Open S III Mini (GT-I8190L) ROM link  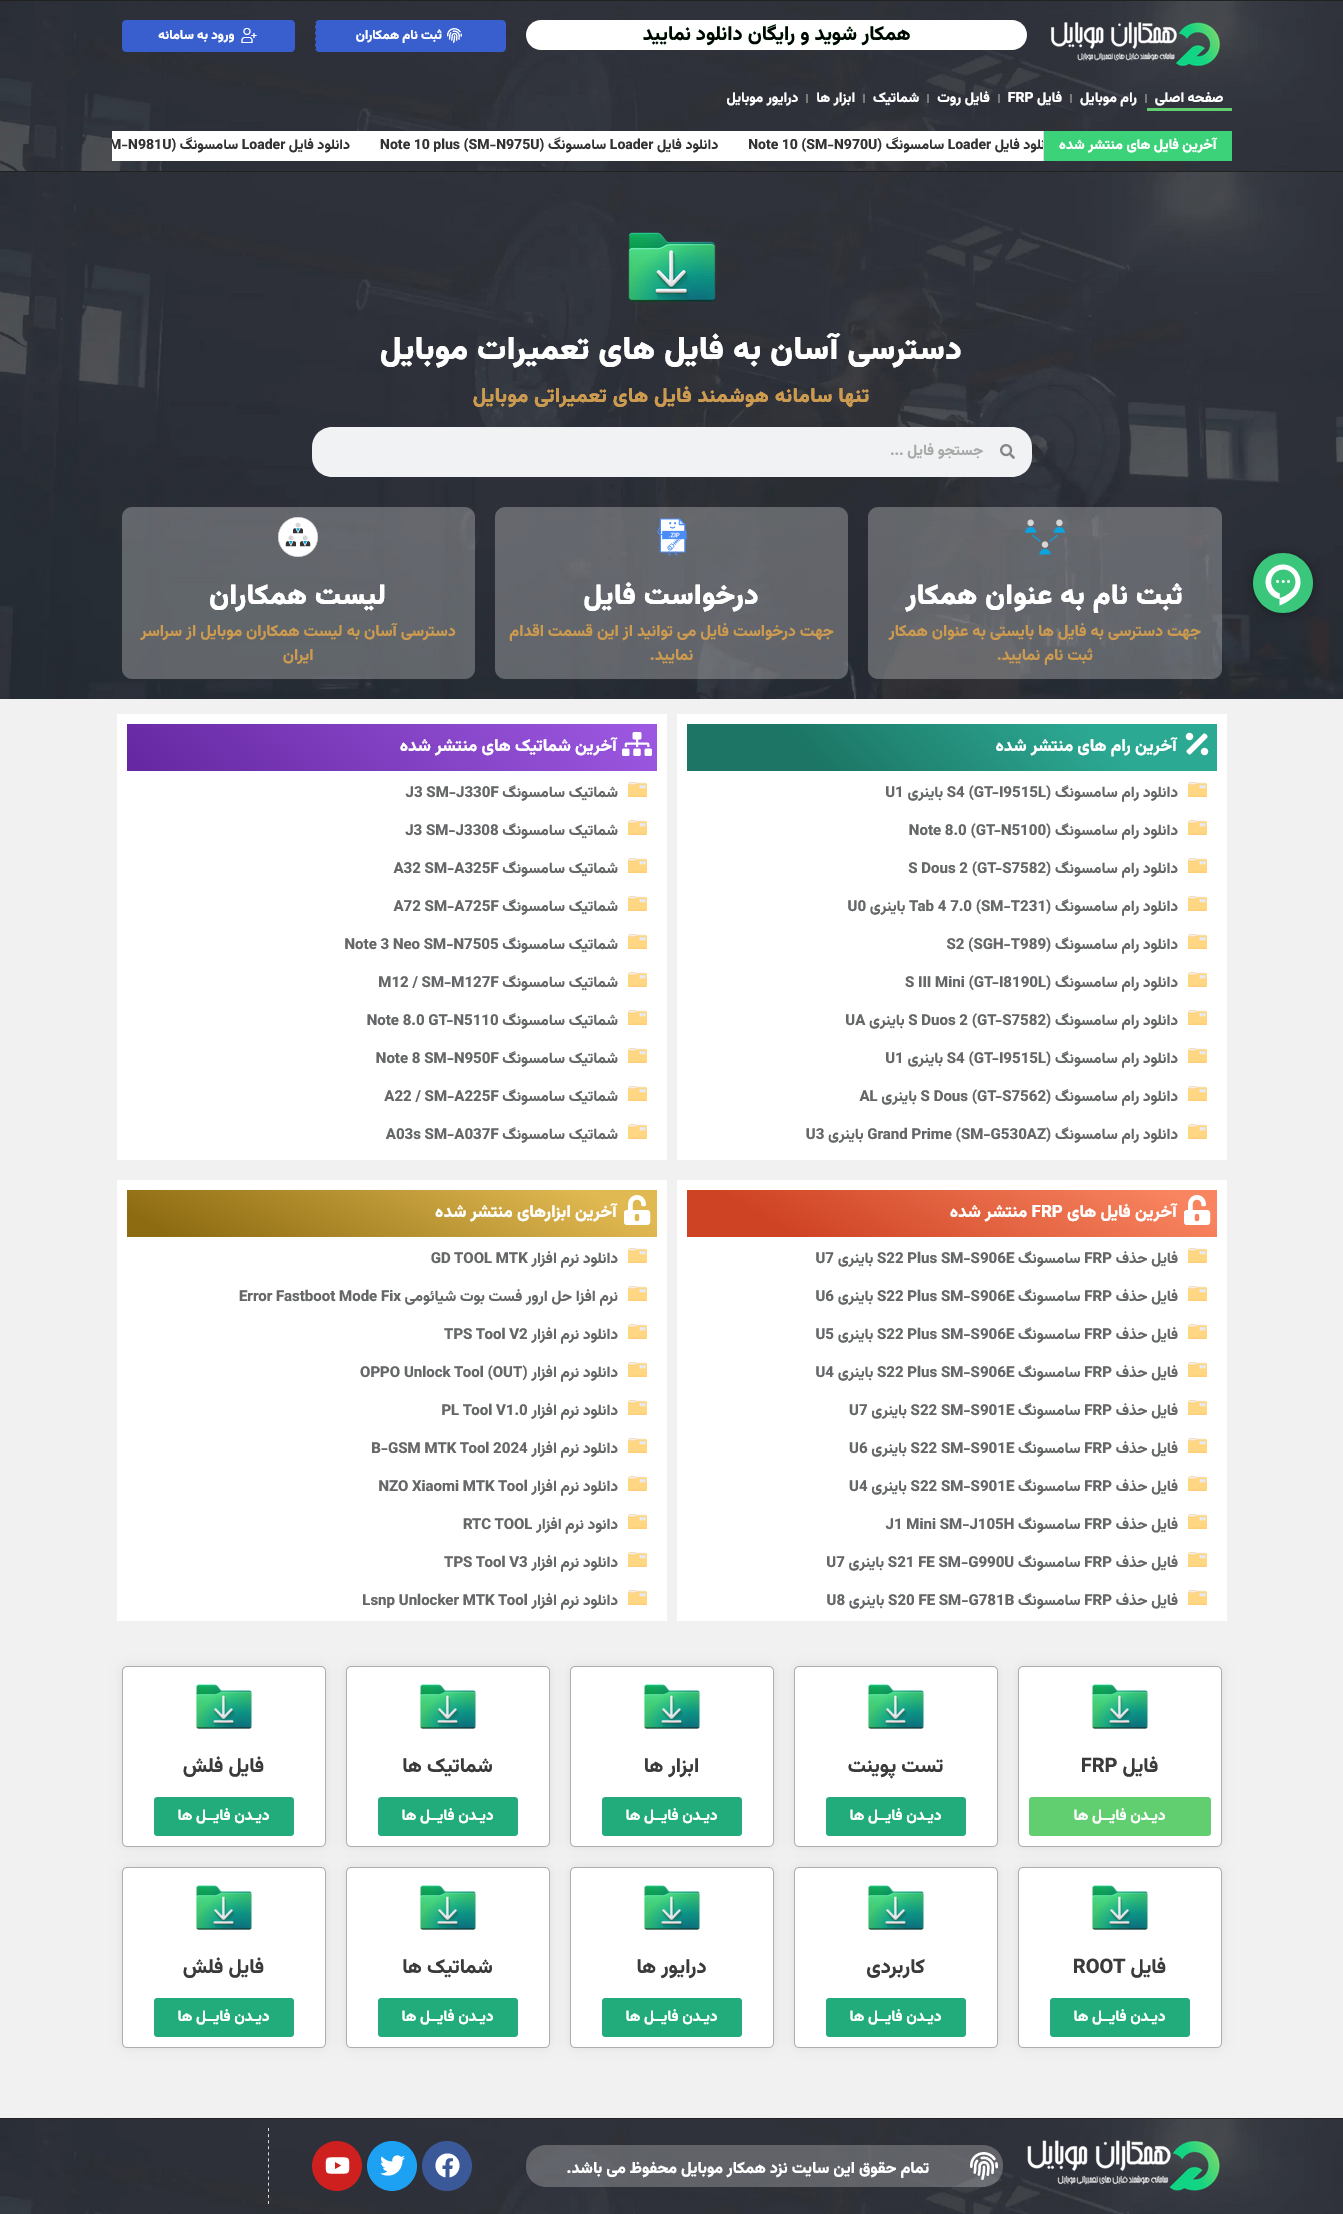click(x=1041, y=982)
